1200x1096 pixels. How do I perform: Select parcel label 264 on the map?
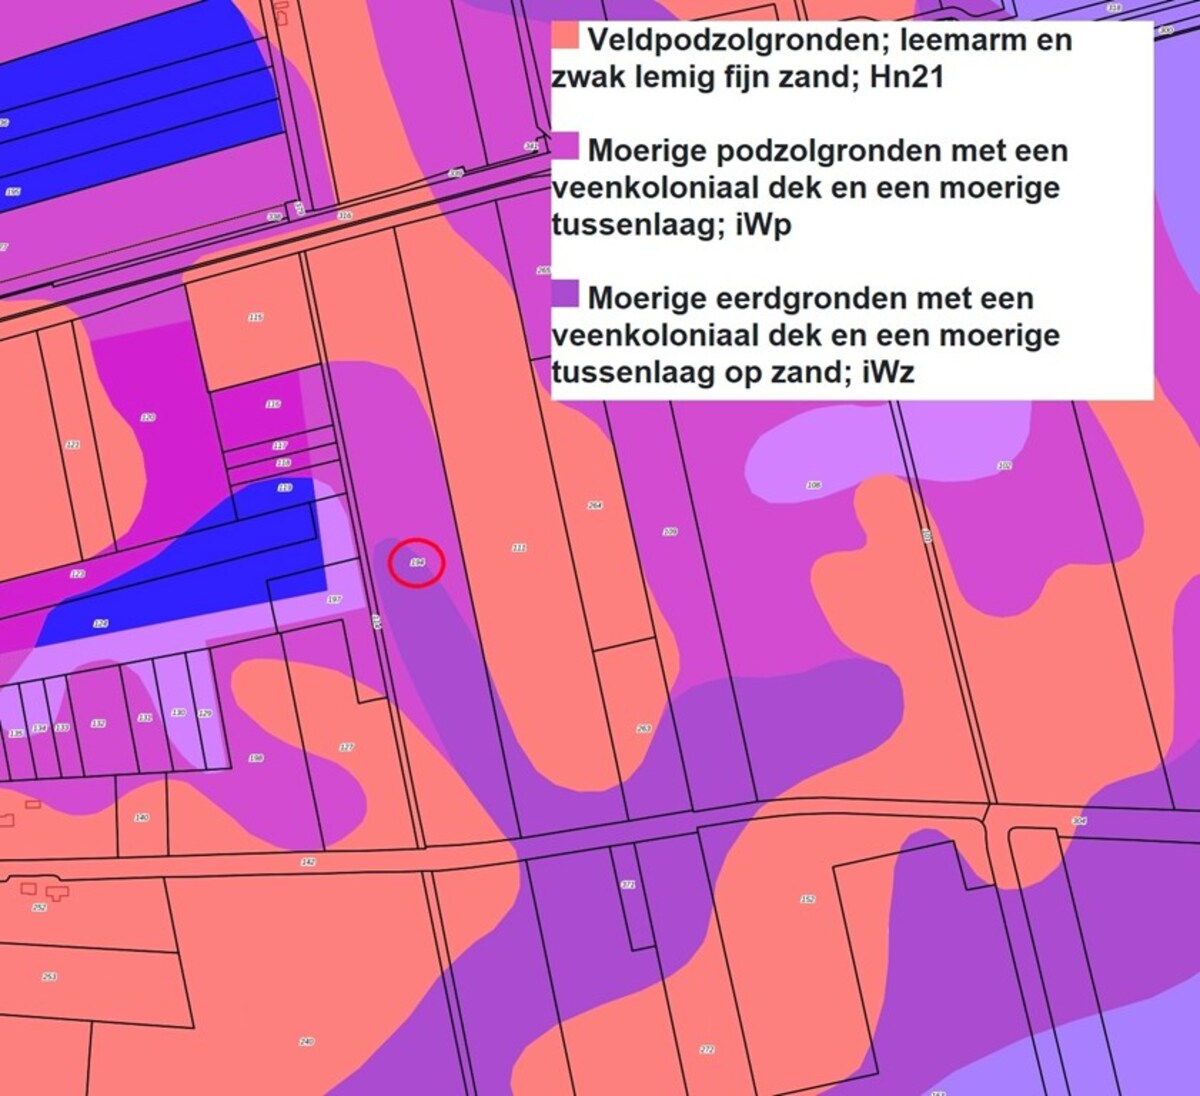595,505
